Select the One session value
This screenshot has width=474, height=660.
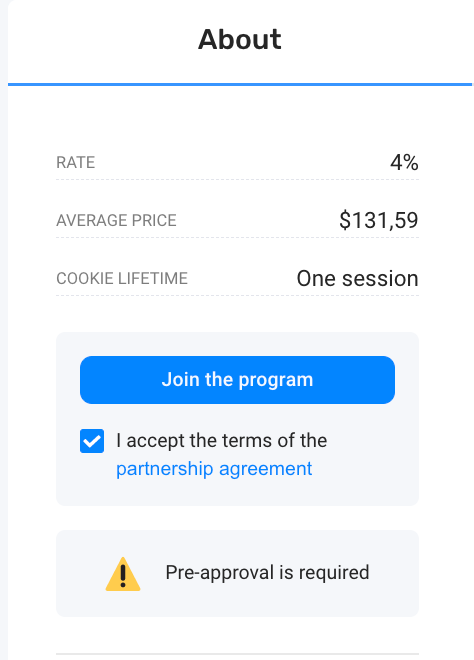click(x=357, y=279)
